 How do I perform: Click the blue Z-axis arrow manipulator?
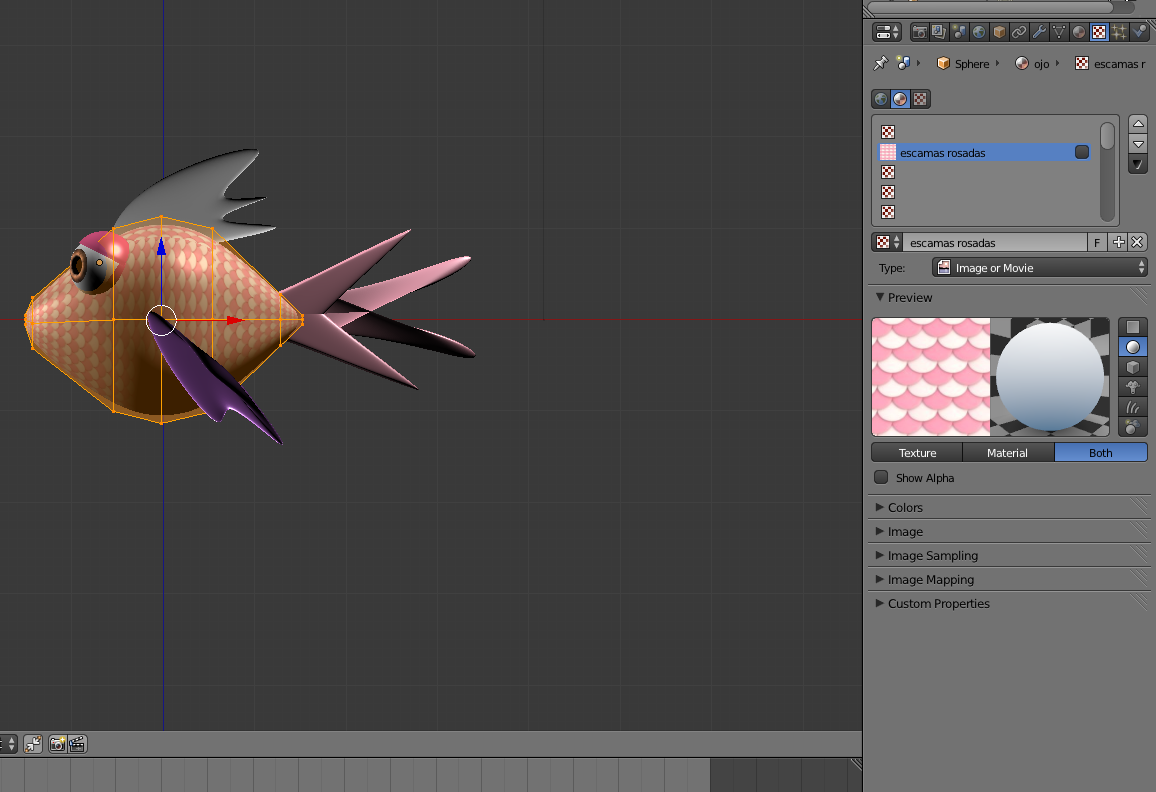coord(161,247)
